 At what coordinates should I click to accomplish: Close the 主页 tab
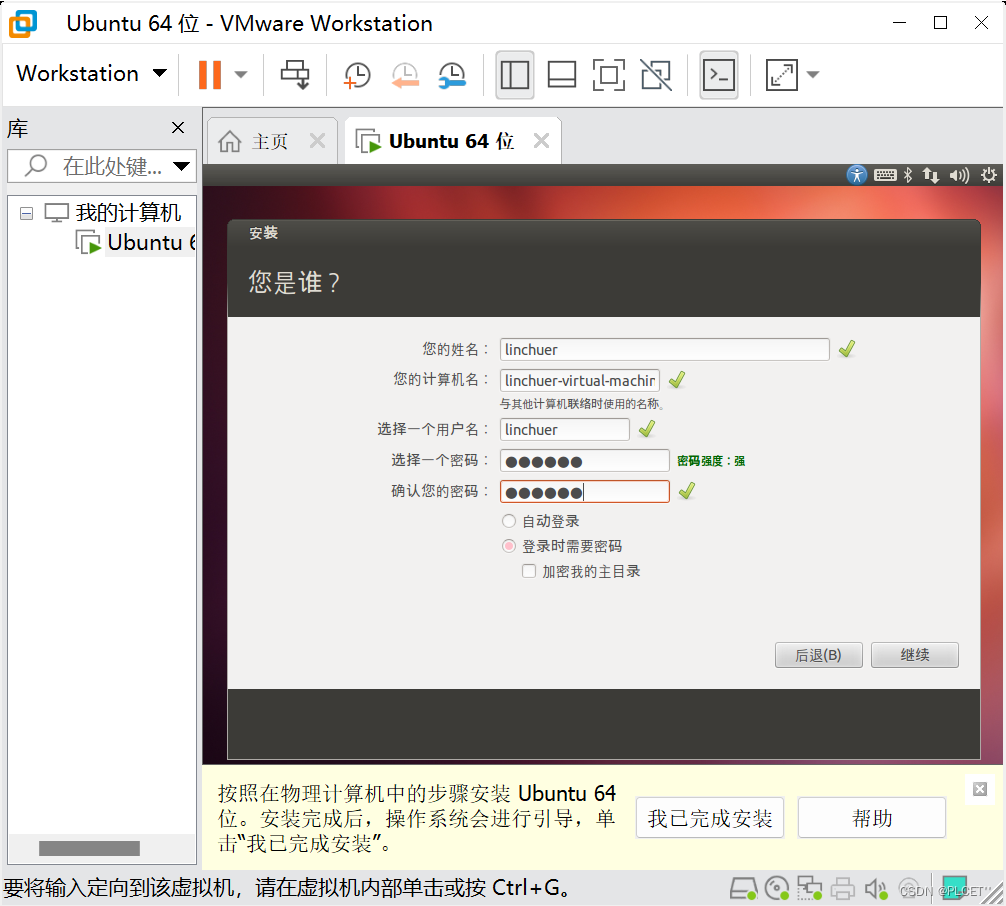click(318, 141)
